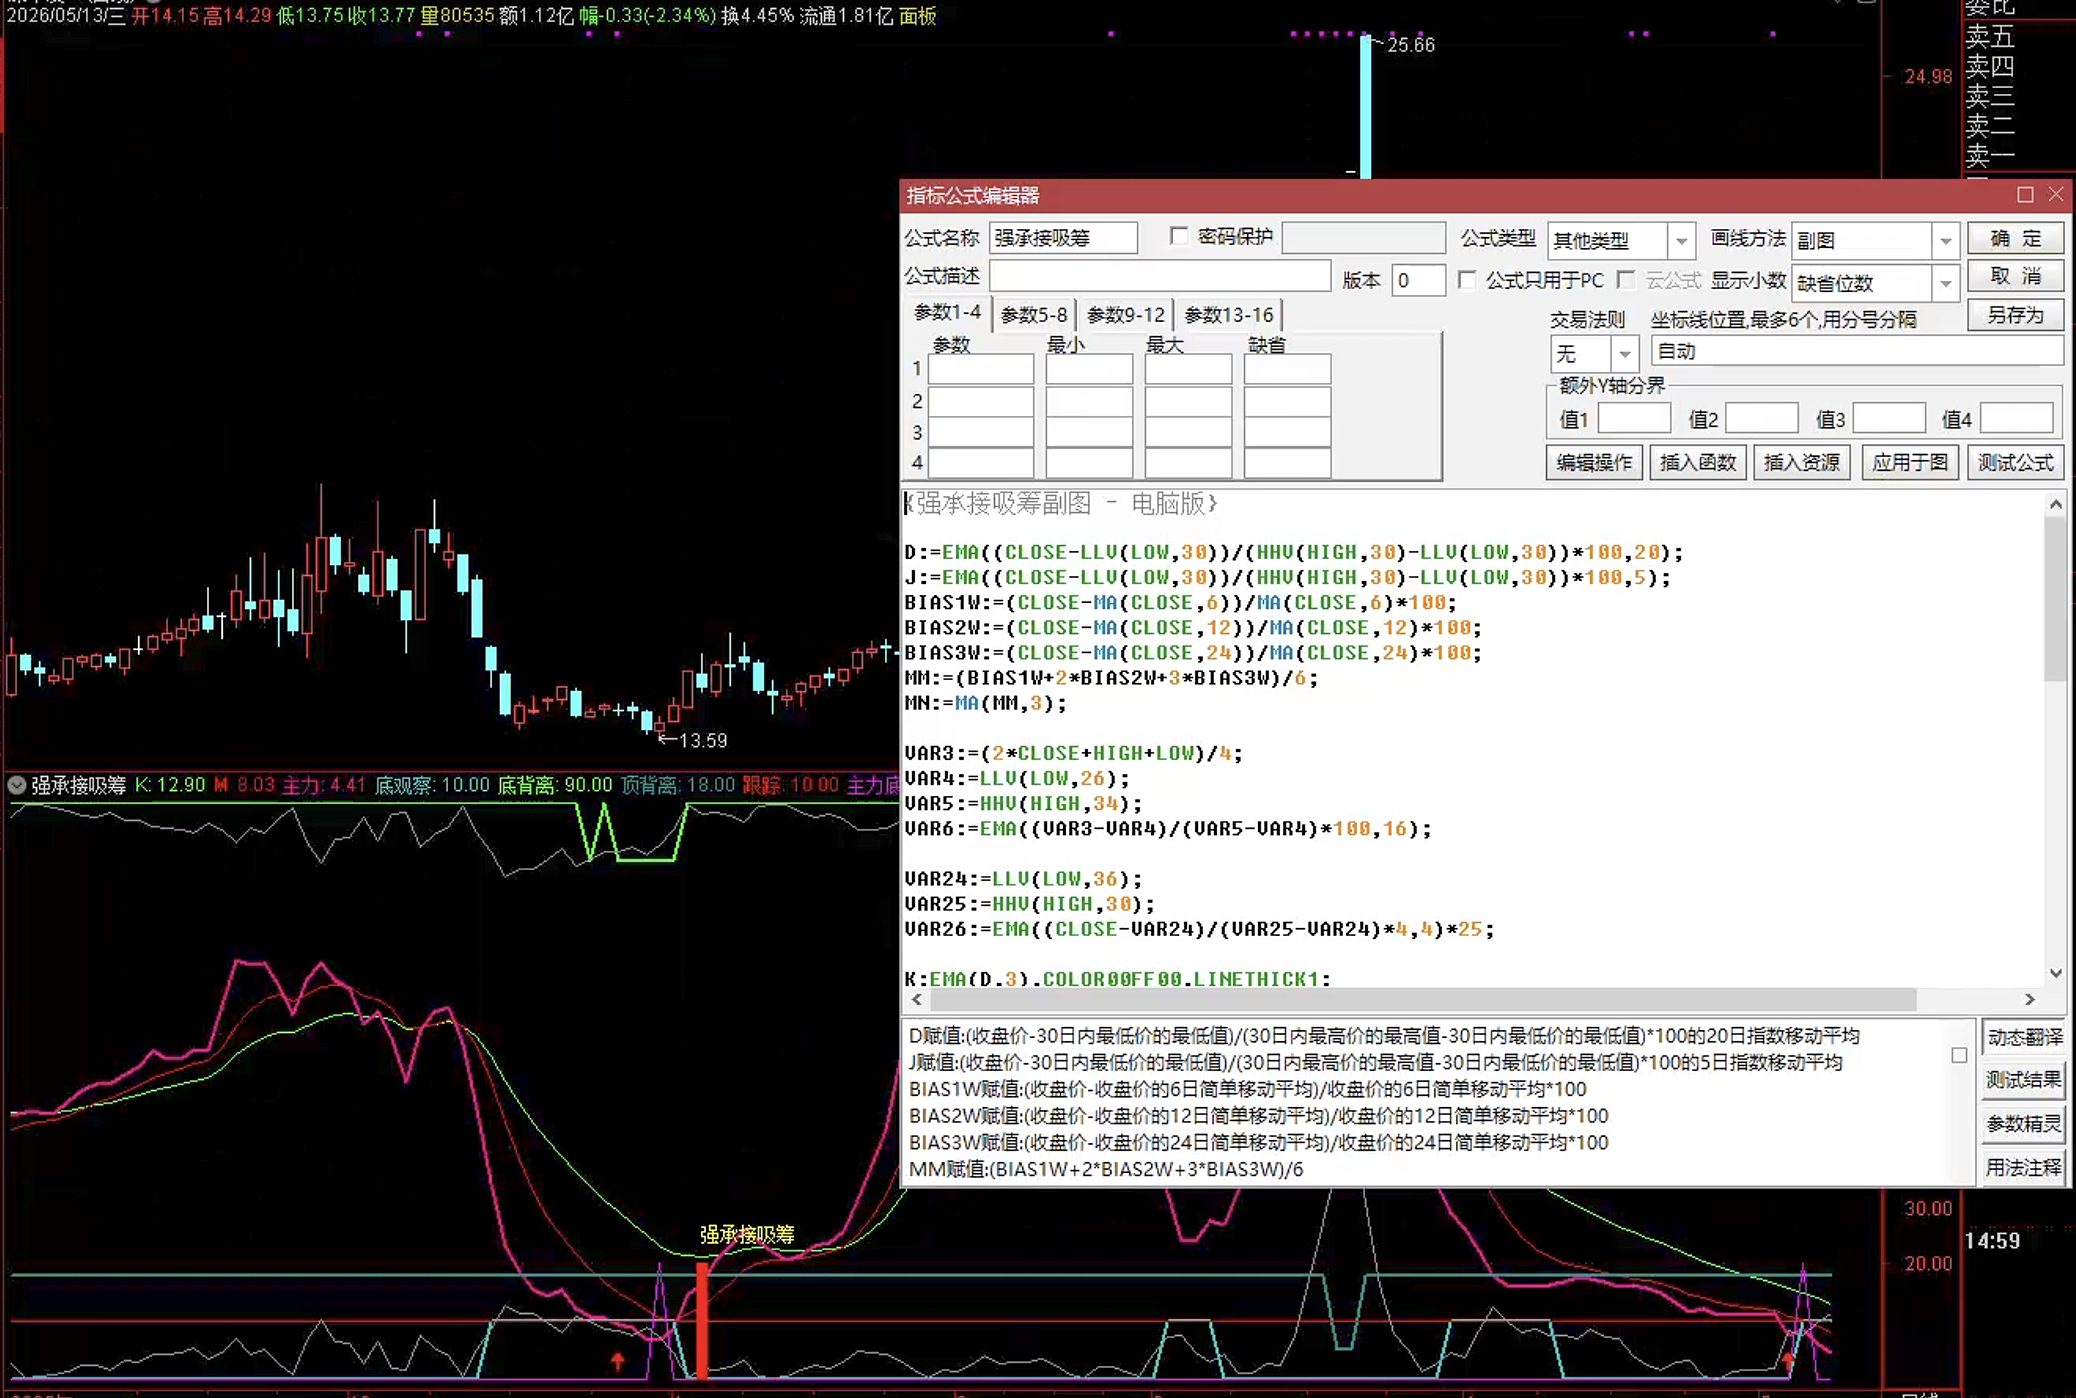
Task: Edit the 公式名称 name field
Action: pos(1063,238)
